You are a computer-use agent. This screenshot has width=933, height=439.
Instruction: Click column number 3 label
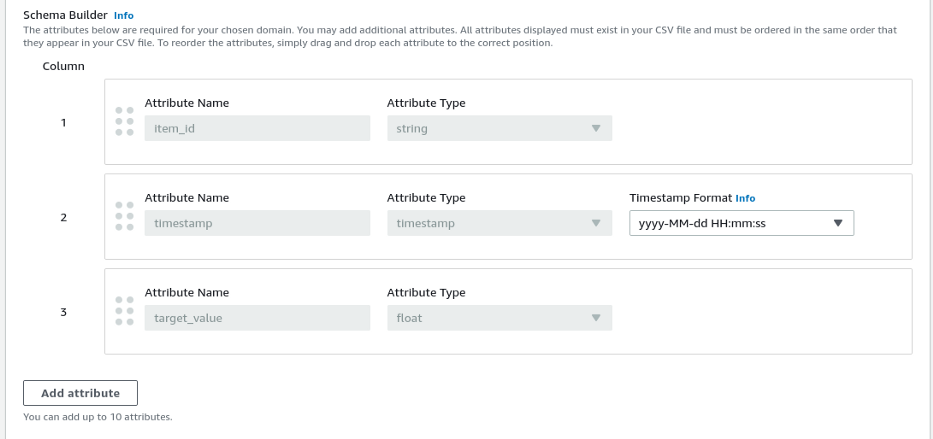click(x=63, y=311)
